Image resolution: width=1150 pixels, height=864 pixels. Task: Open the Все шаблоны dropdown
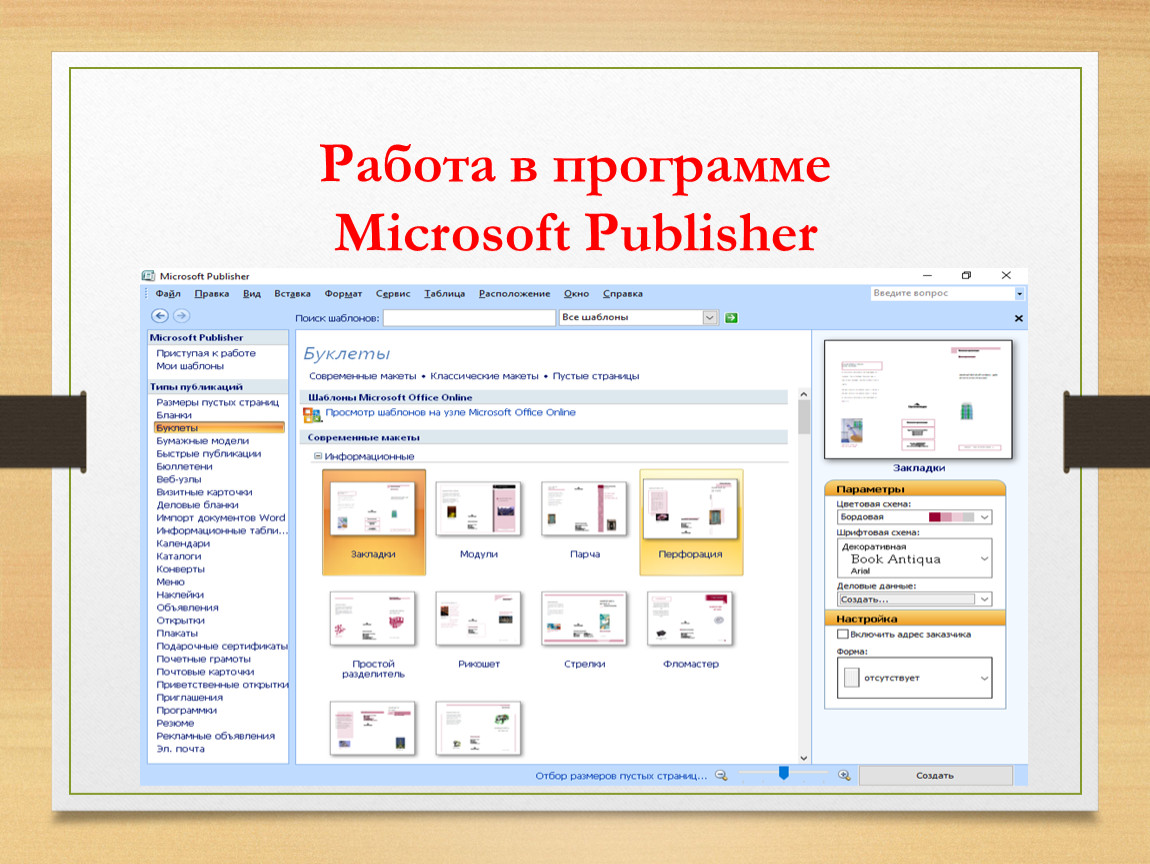(x=709, y=318)
